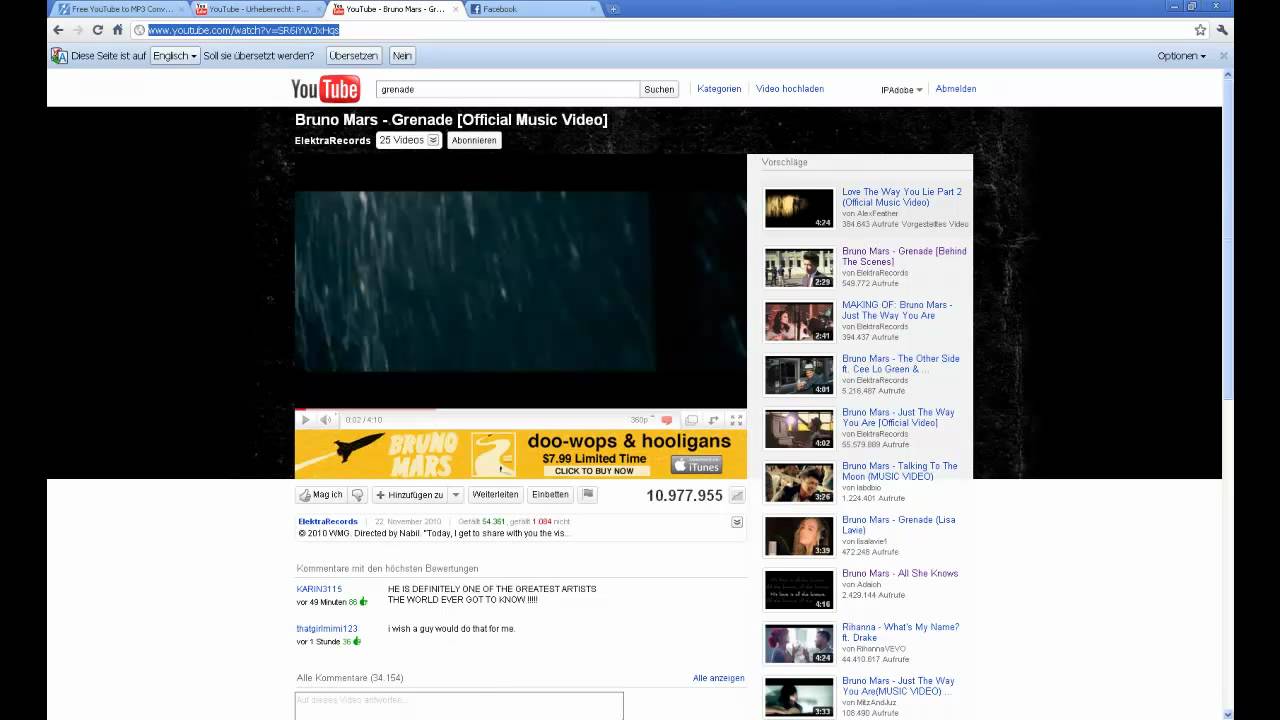Viewport: 1280px width, 720px height.
Task: Click the Einbetten embed button
Action: click(550, 495)
